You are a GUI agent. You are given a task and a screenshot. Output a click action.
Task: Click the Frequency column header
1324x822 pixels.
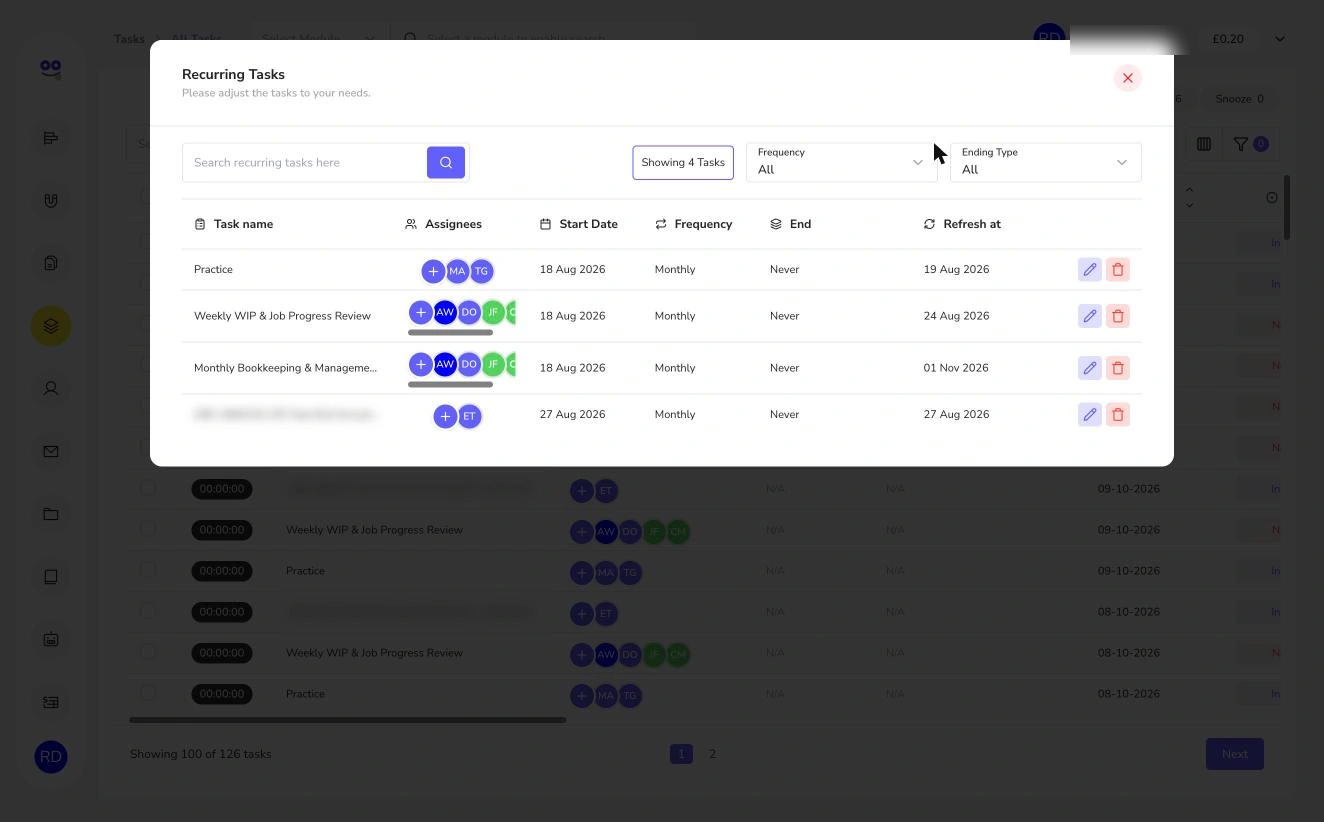[x=694, y=224]
